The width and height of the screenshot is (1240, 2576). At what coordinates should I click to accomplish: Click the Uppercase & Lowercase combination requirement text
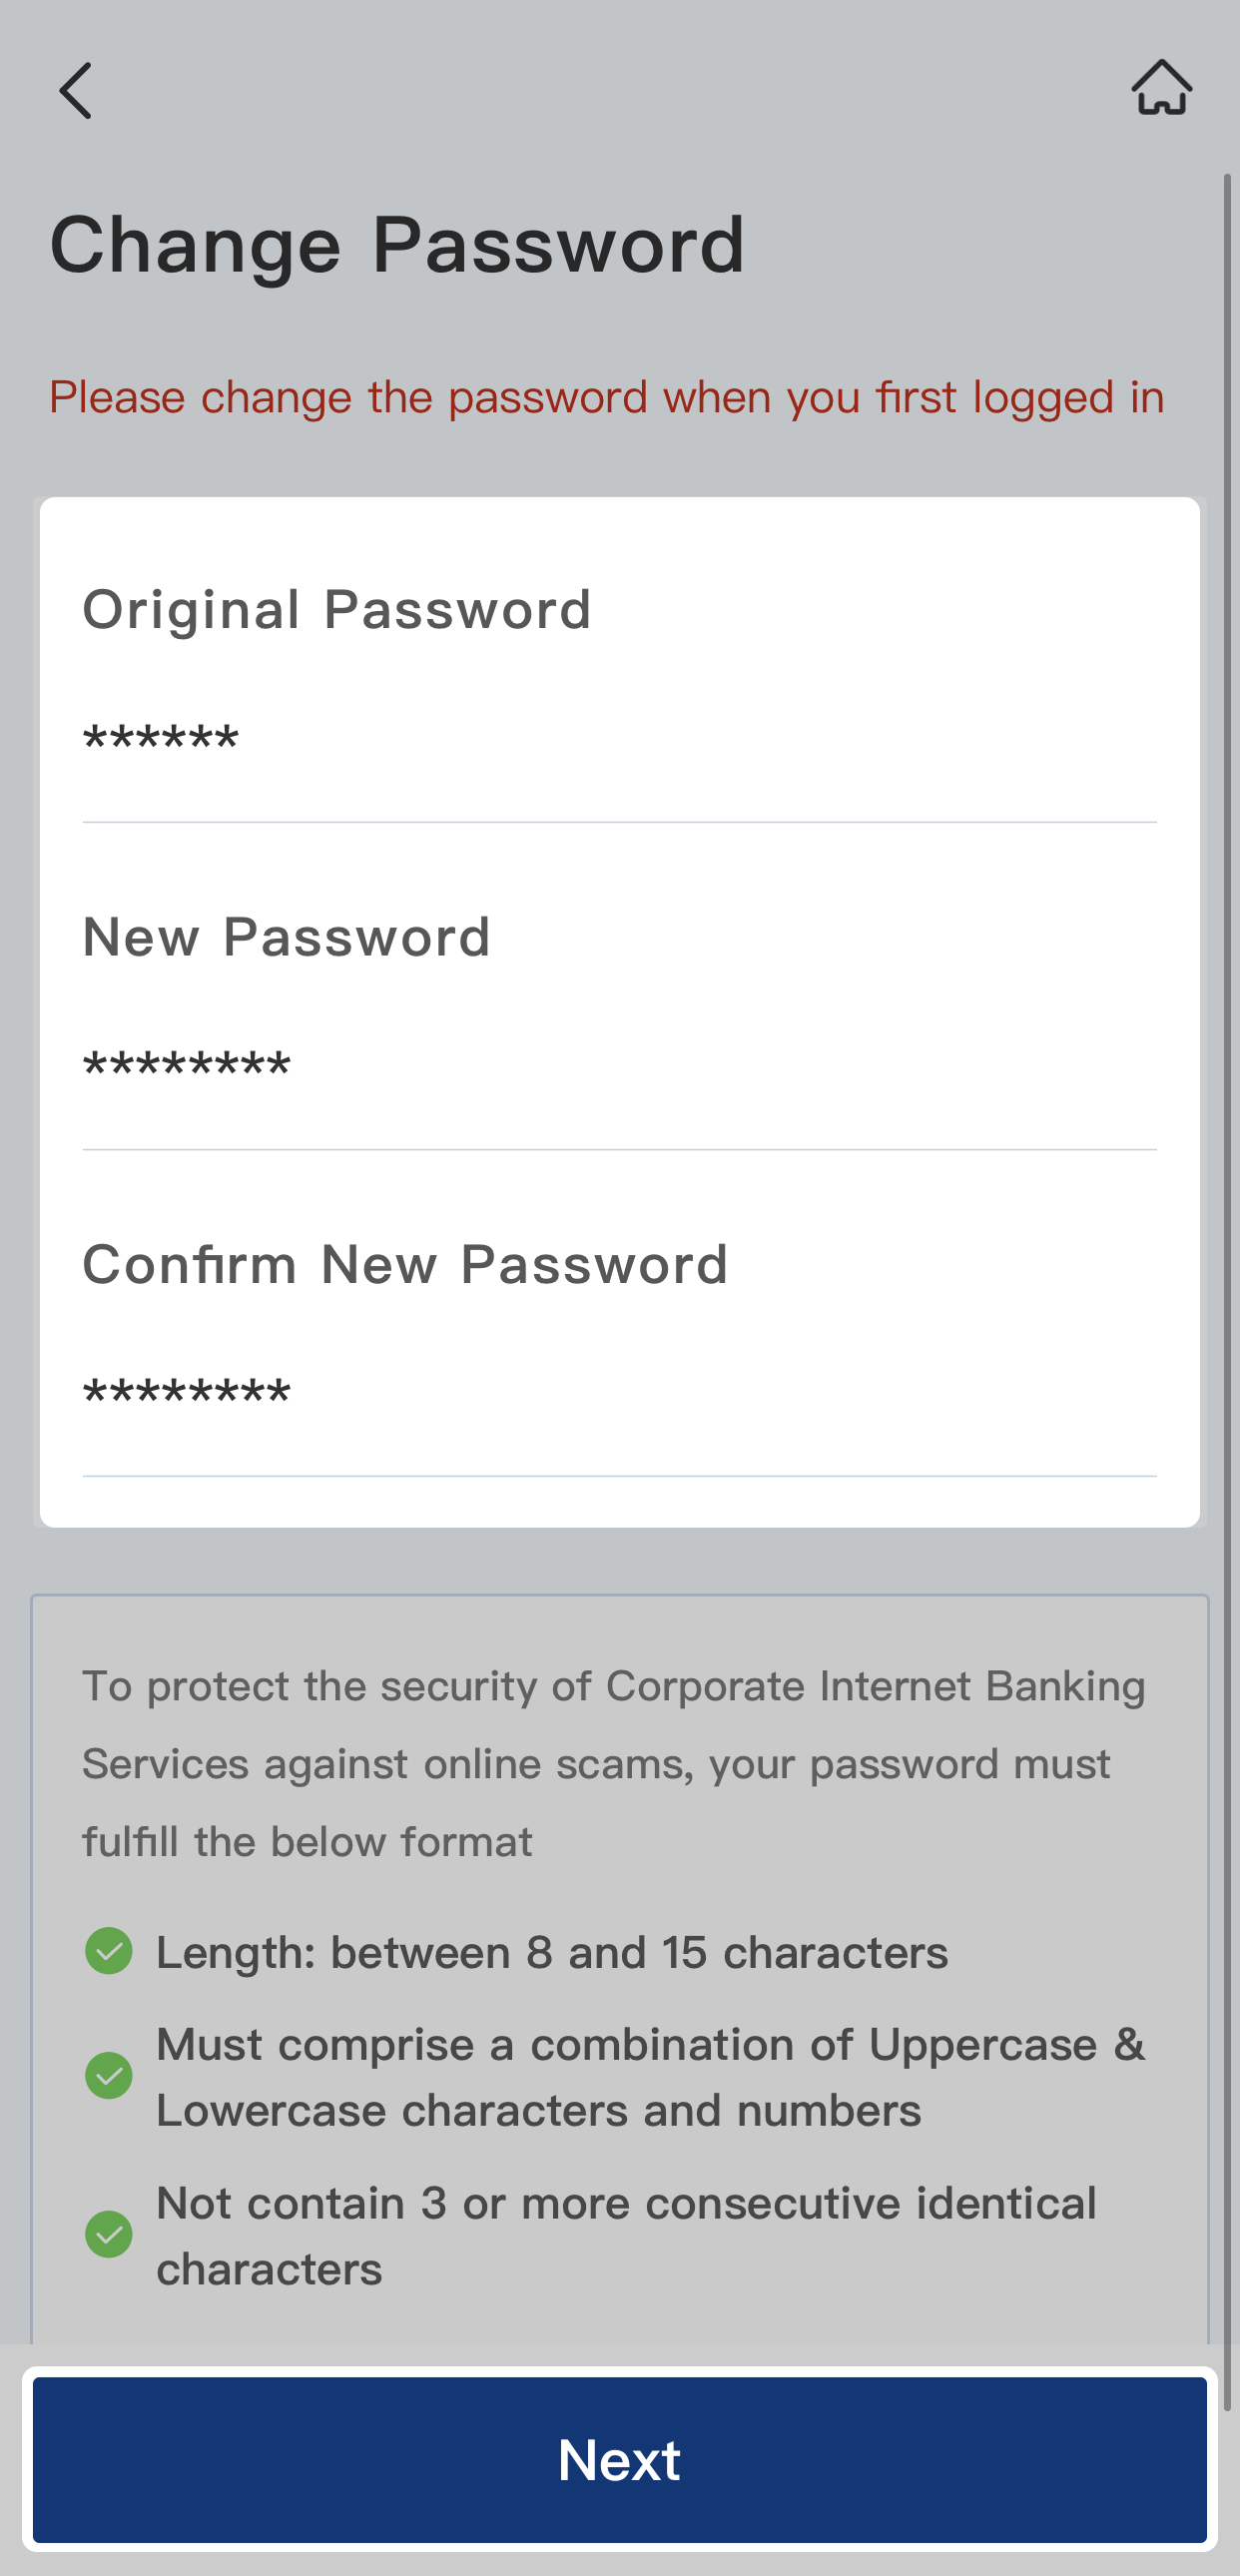coord(650,2077)
